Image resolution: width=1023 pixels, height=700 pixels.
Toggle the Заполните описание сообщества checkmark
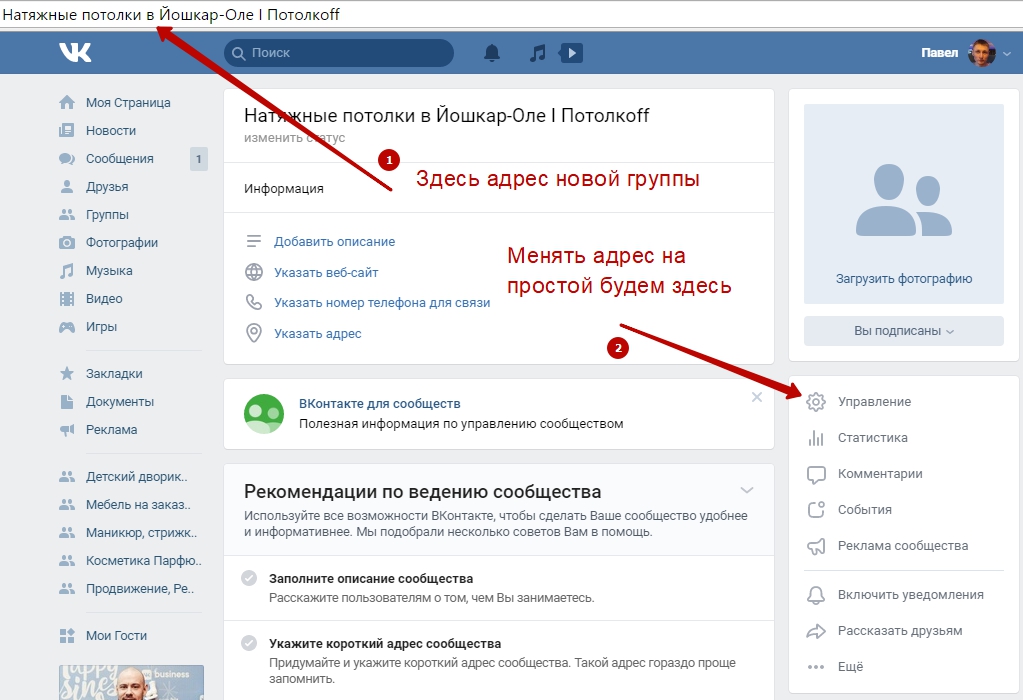249,578
